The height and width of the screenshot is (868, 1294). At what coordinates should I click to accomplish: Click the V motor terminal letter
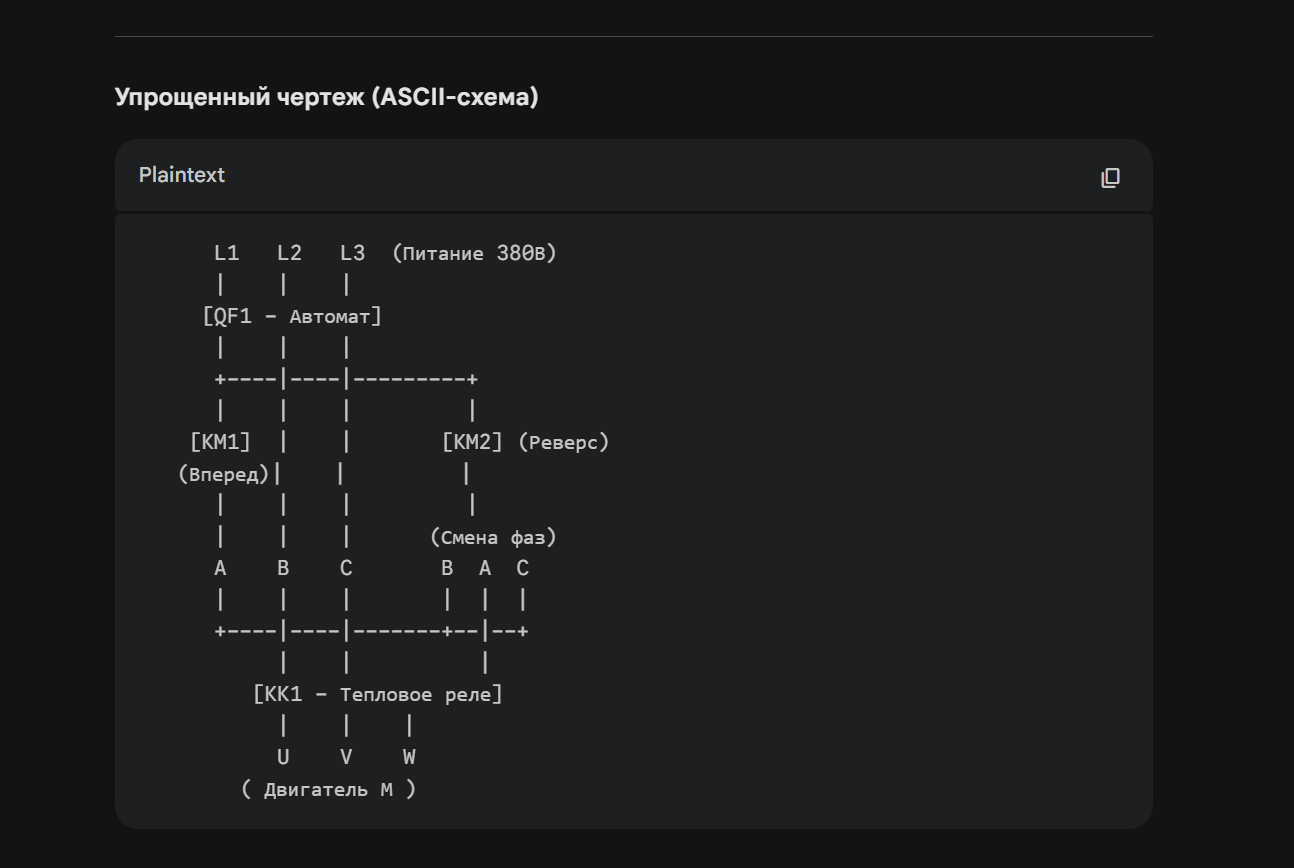[x=346, y=757]
